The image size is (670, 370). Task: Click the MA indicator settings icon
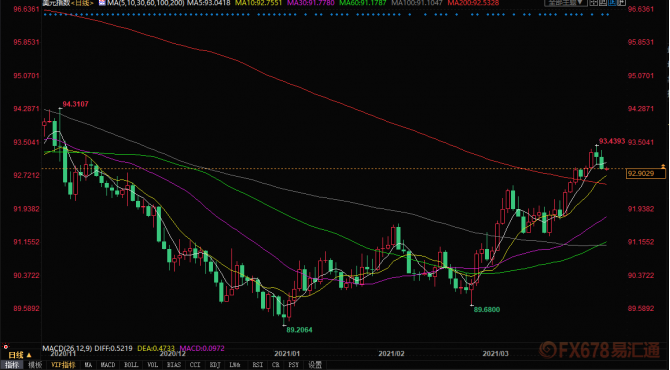point(102,3)
